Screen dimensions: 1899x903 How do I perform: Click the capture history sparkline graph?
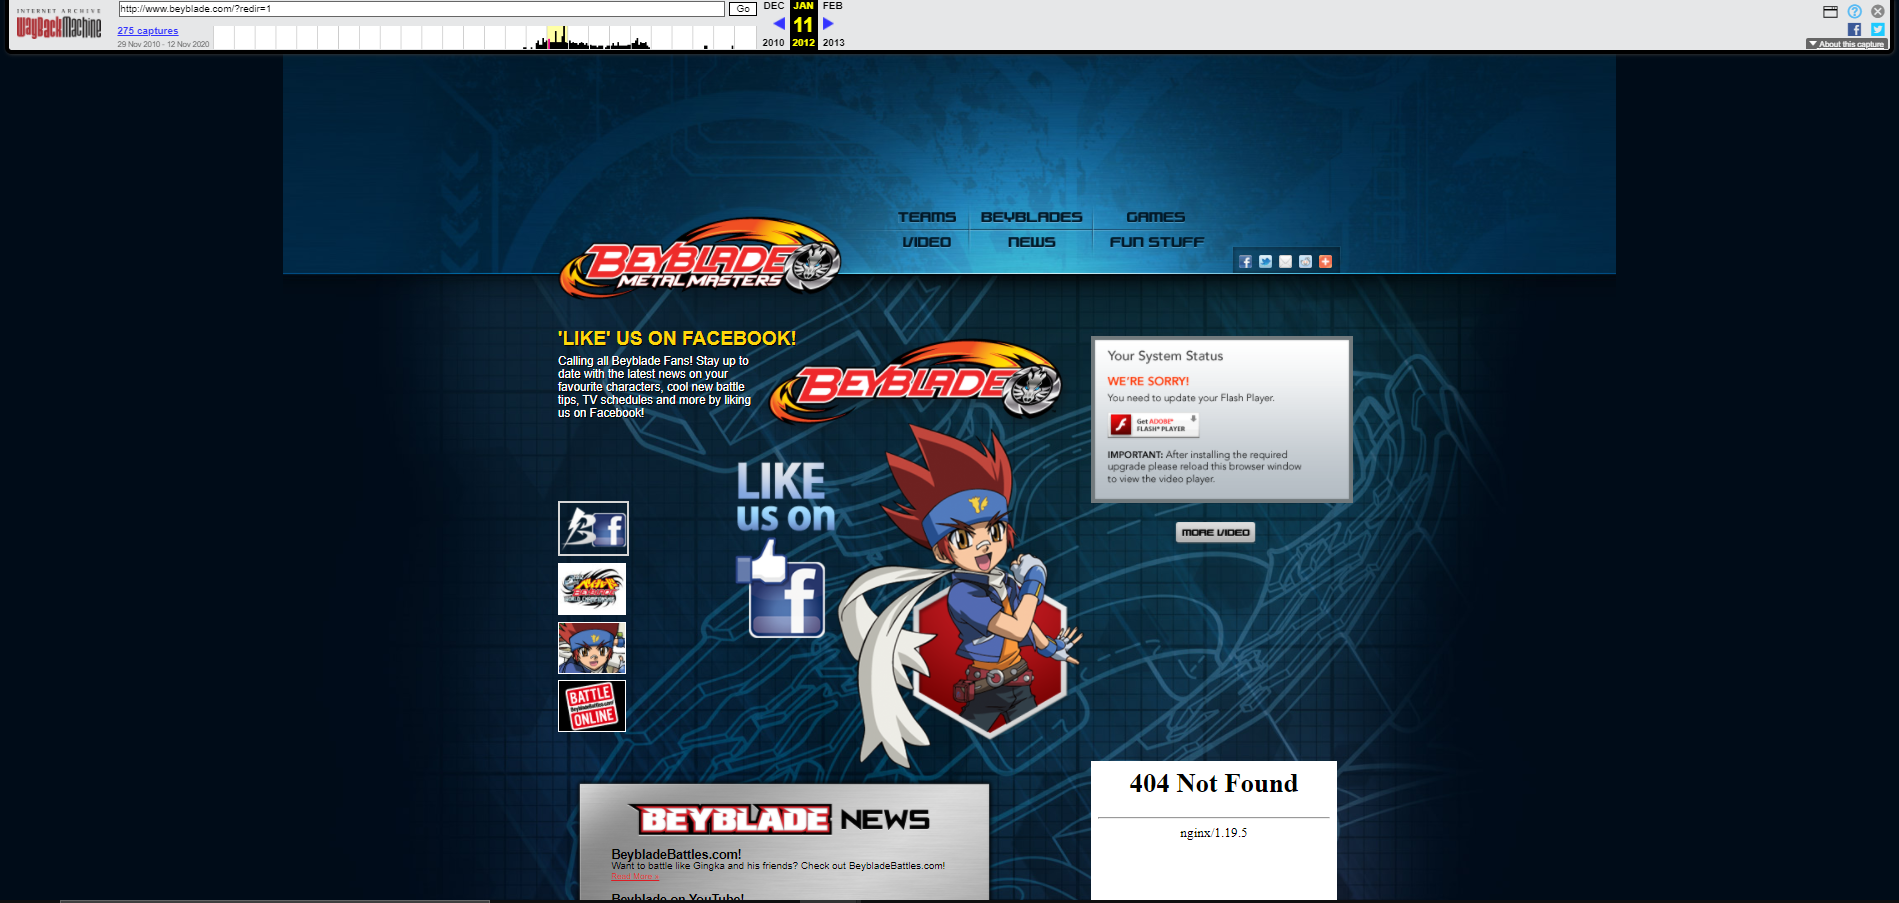click(485, 37)
